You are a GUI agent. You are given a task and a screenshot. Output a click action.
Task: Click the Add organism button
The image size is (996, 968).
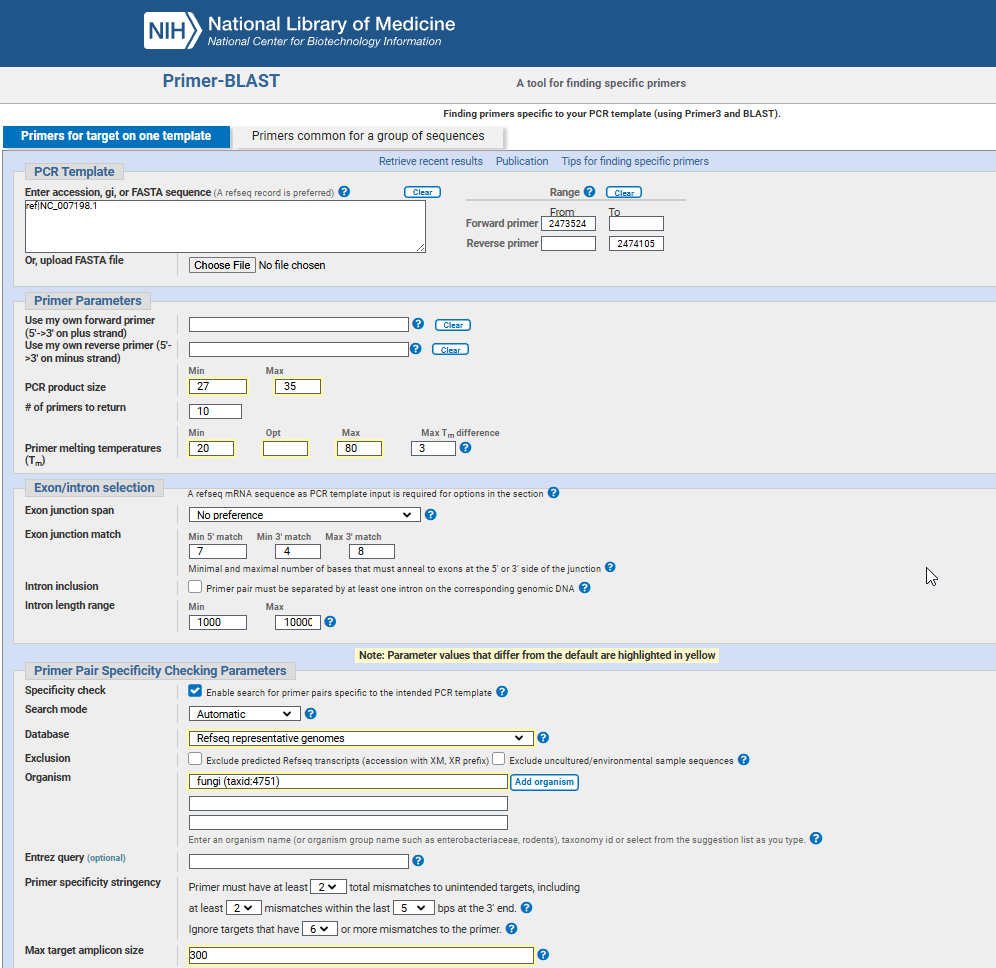click(x=544, y=782)
